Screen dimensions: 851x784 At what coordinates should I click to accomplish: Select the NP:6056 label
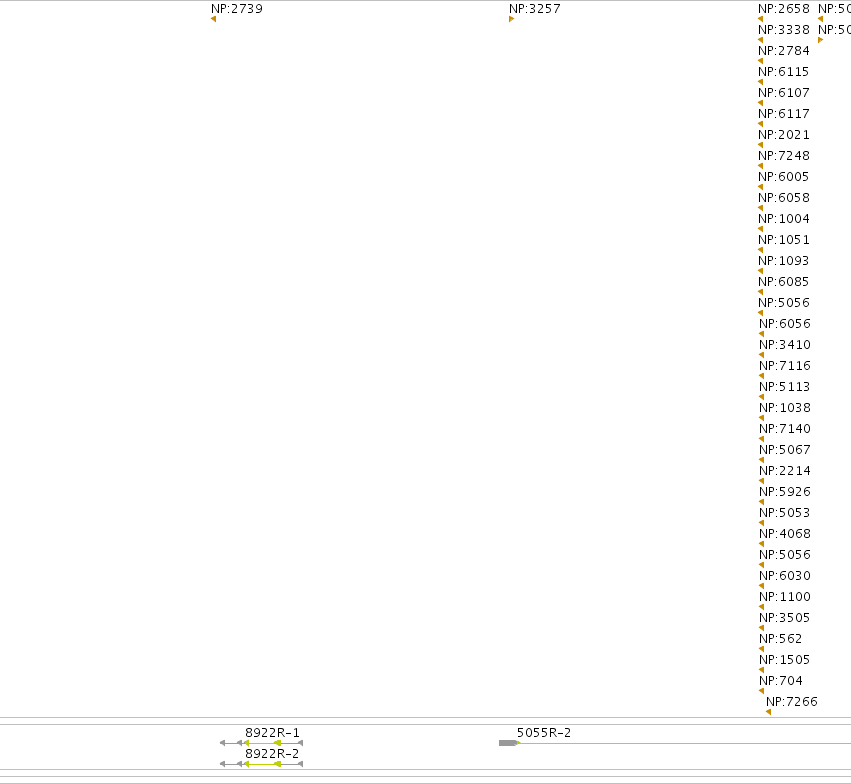click(x=785, y=323)
